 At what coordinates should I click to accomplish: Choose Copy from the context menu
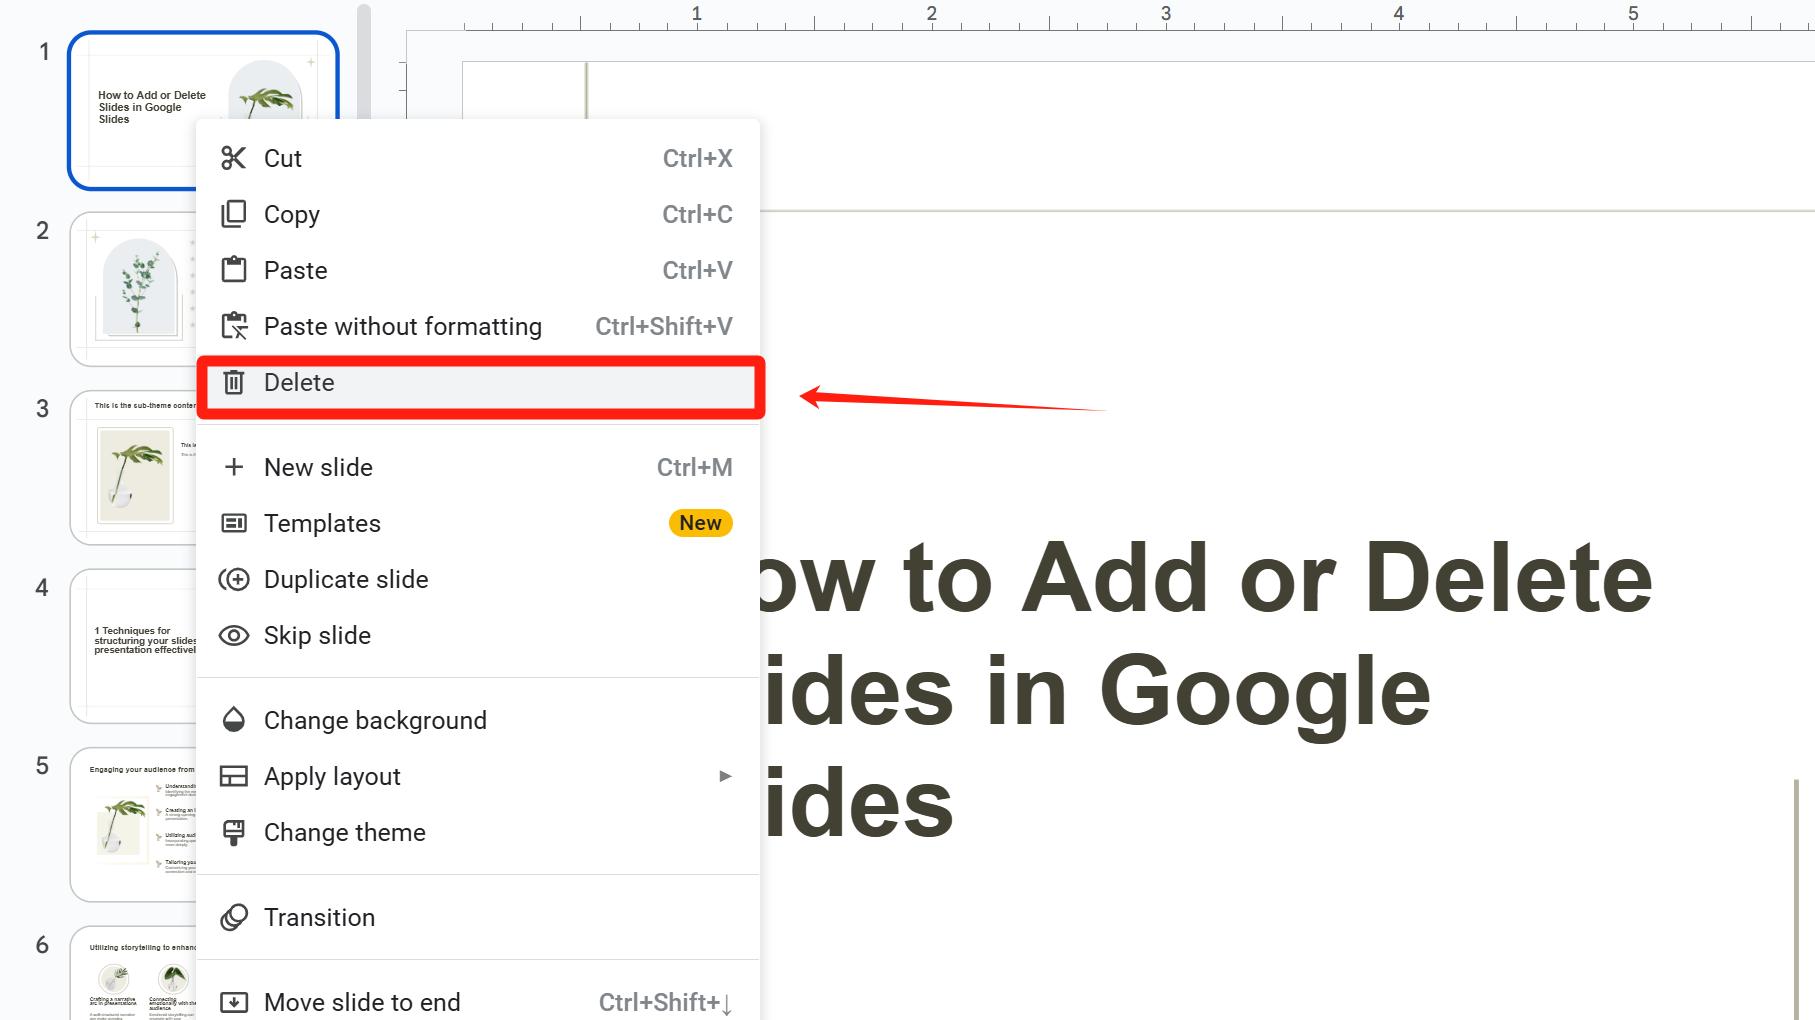478,214
